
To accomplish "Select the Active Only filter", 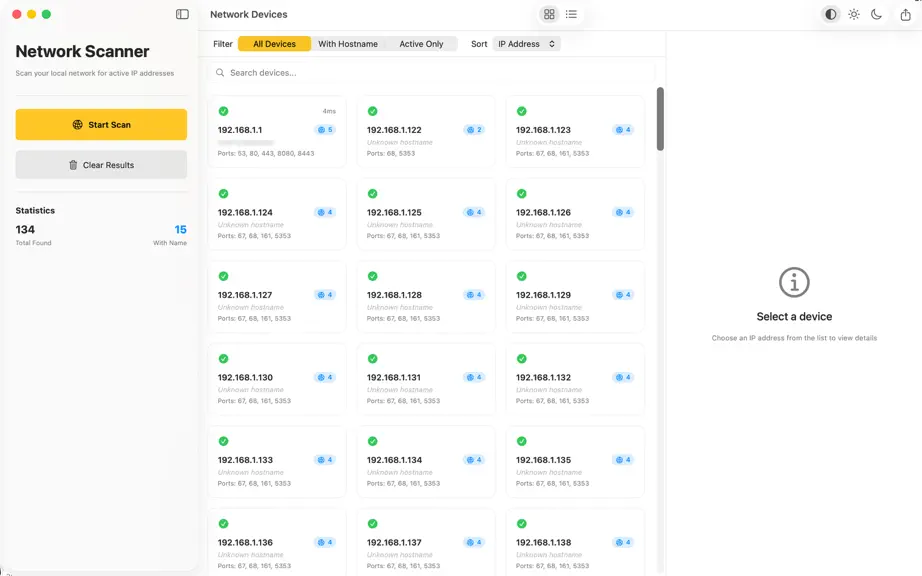I will pyautogui.click(x=421, y=43).
